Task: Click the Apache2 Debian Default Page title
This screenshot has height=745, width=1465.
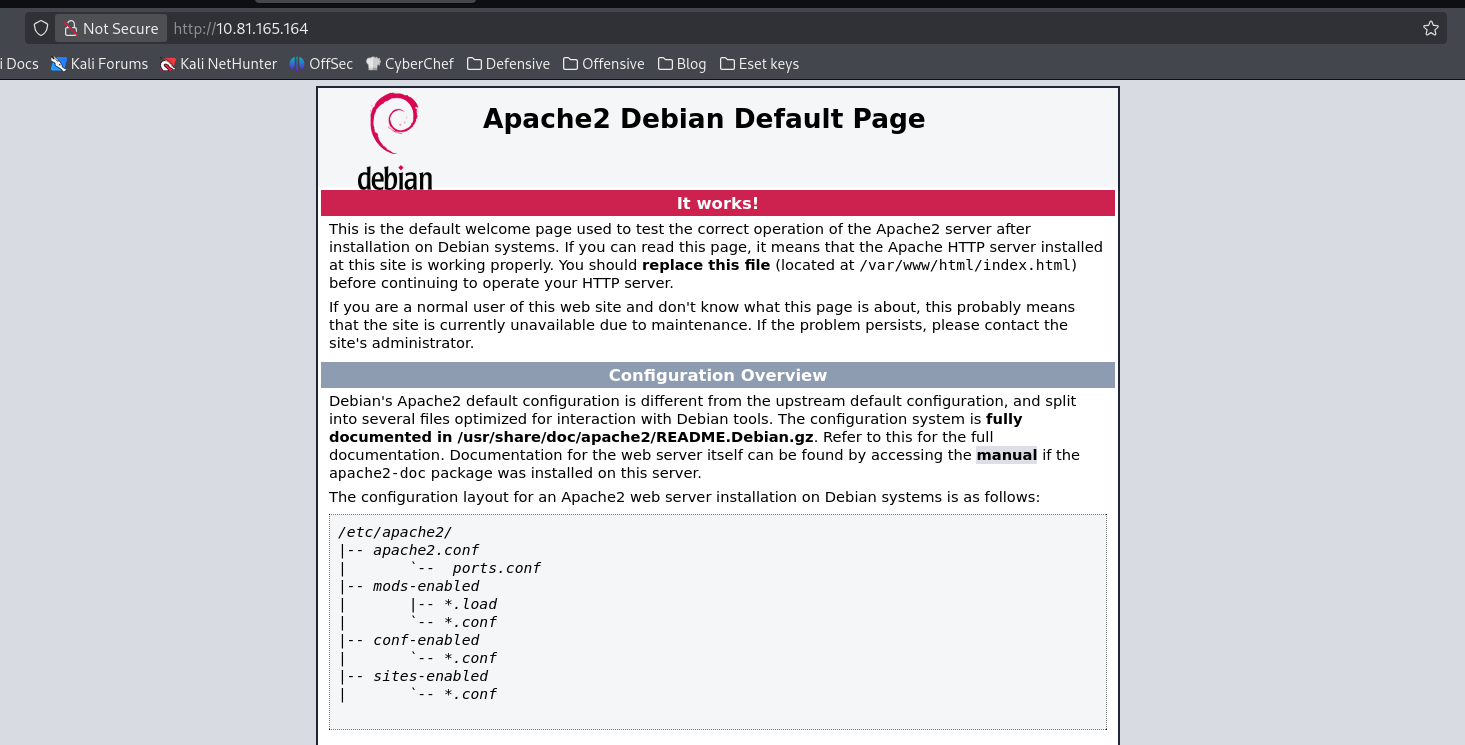Action: click(703, 119)
